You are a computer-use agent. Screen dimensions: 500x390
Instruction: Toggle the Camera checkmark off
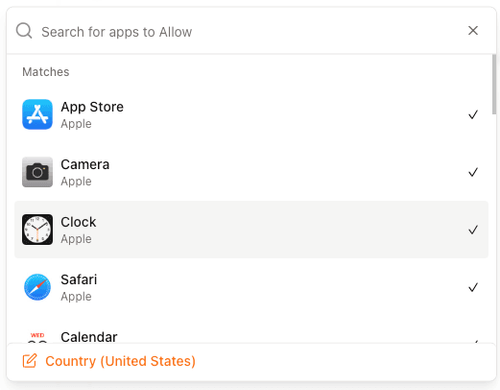(x=473, y=172)
